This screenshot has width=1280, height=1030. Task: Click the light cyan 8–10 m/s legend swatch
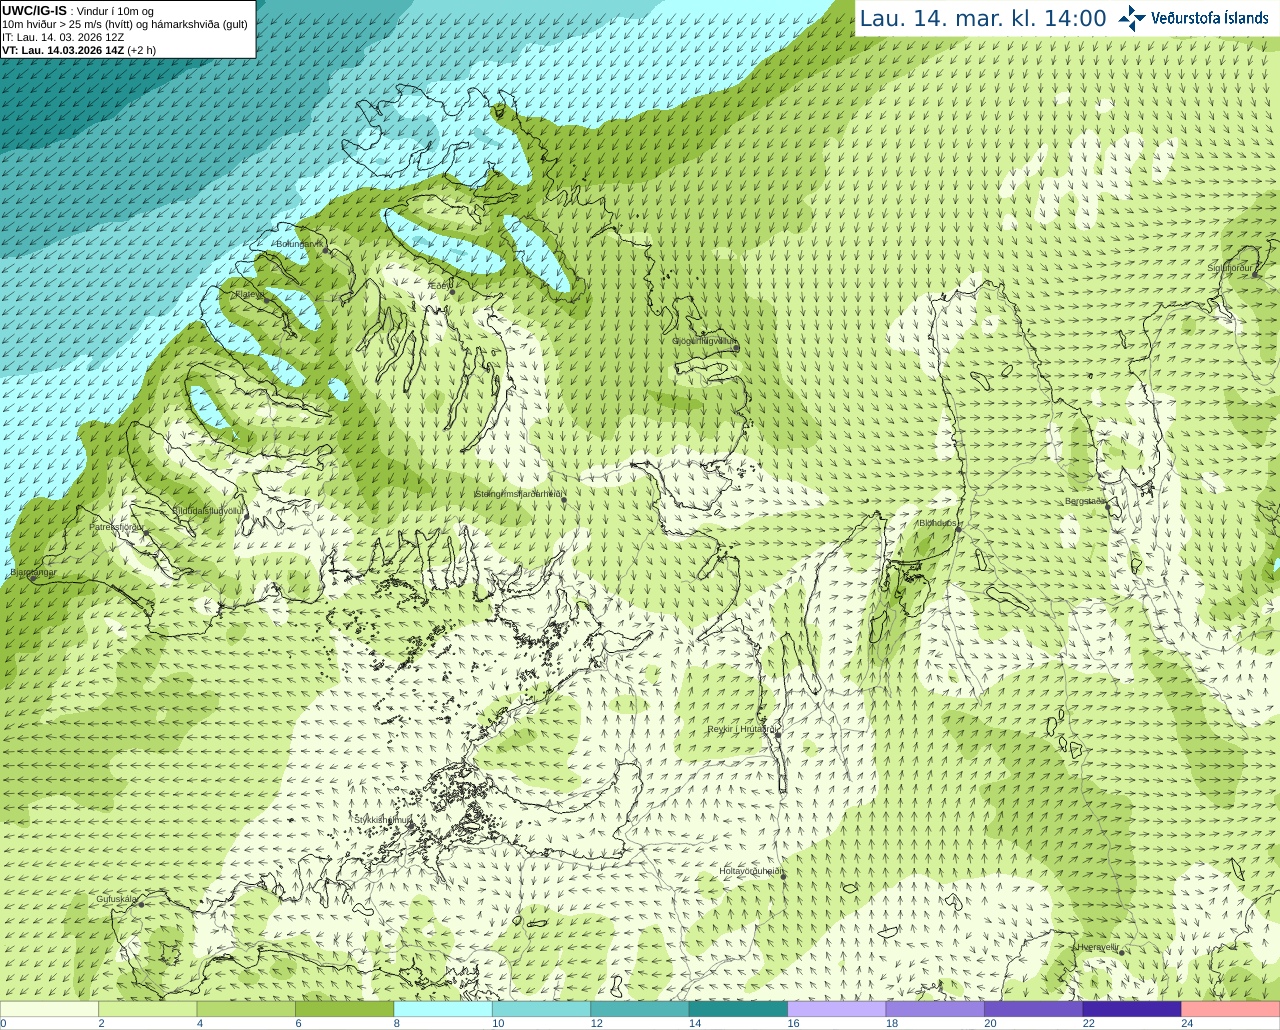[x=443, y=1009]
